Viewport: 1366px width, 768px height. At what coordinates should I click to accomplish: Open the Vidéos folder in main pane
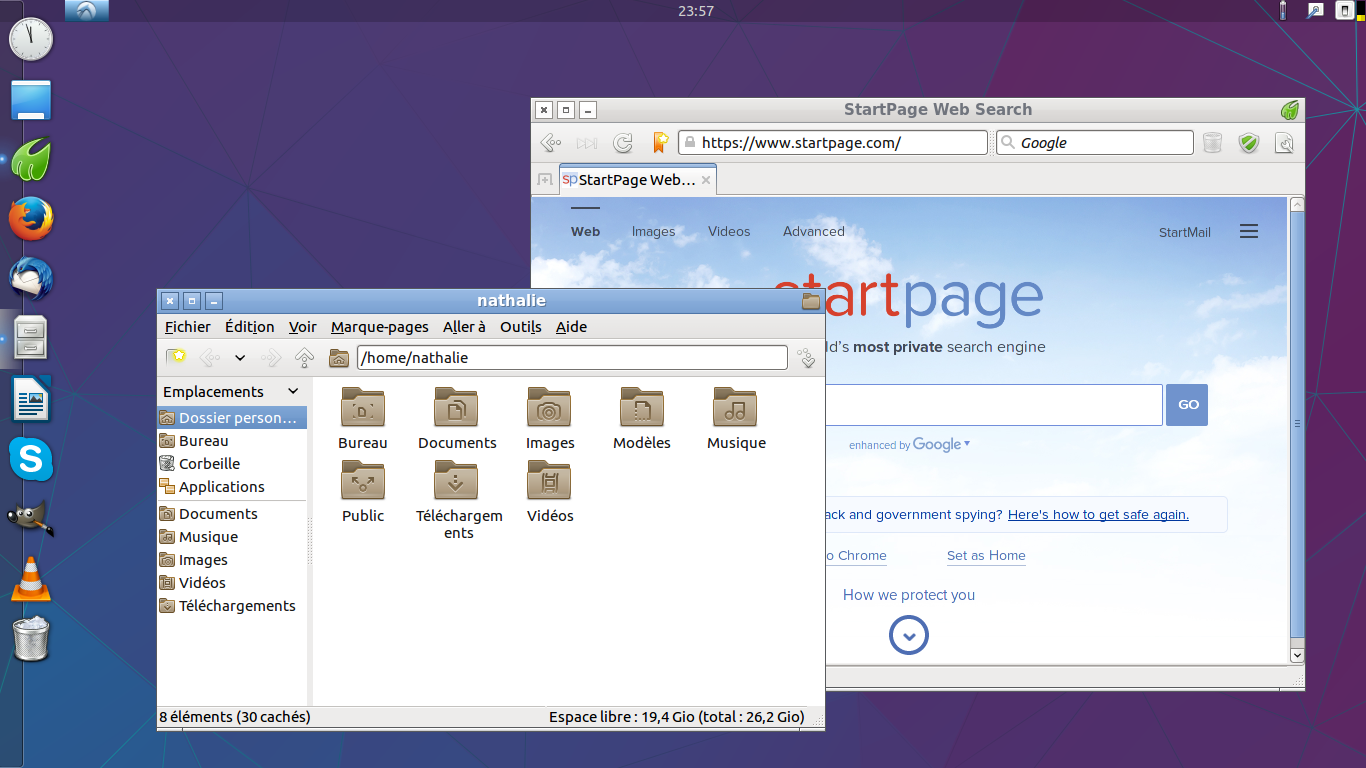pyautogui.click(x=550, y=492)
